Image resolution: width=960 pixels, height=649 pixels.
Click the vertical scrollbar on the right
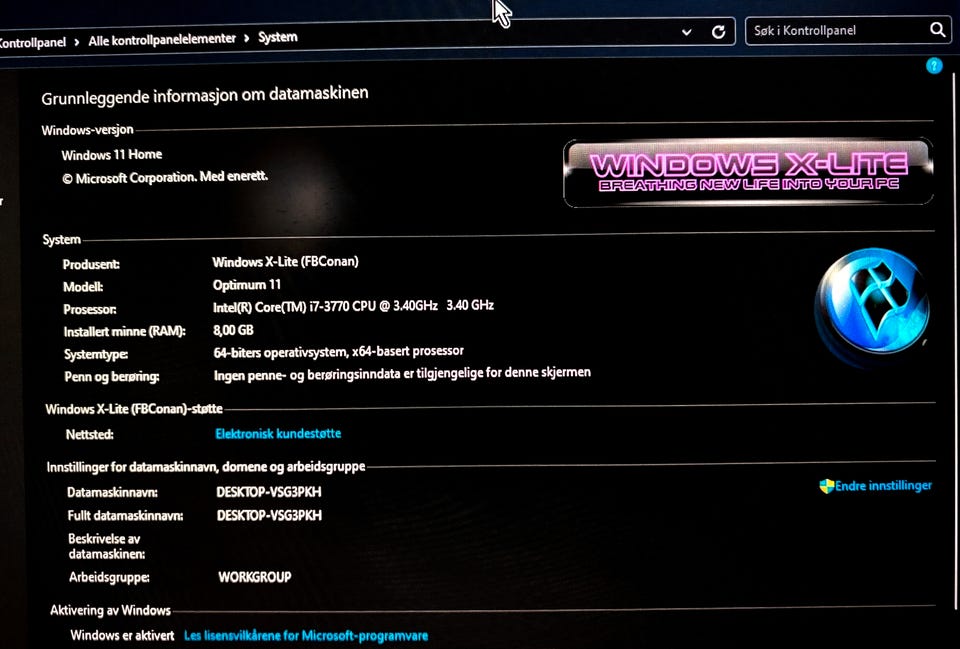click(954, 343)
